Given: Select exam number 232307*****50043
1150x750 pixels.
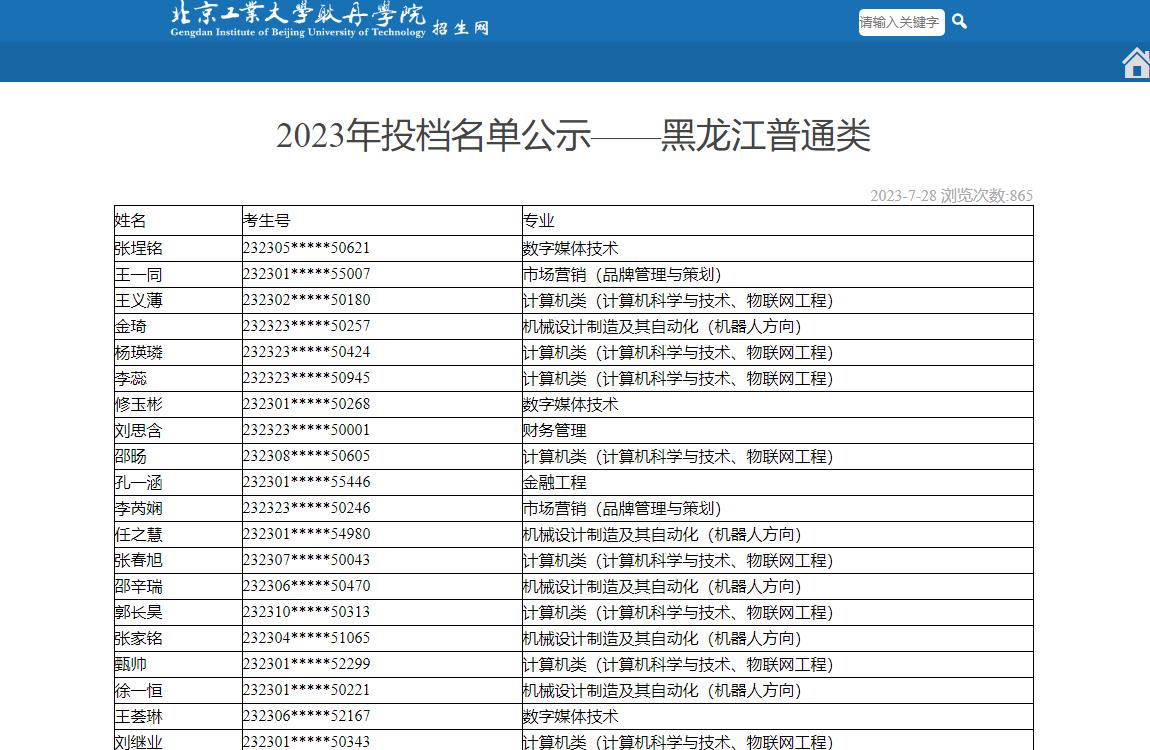Looking at the screenshot, I should click(x=307, y=560).
